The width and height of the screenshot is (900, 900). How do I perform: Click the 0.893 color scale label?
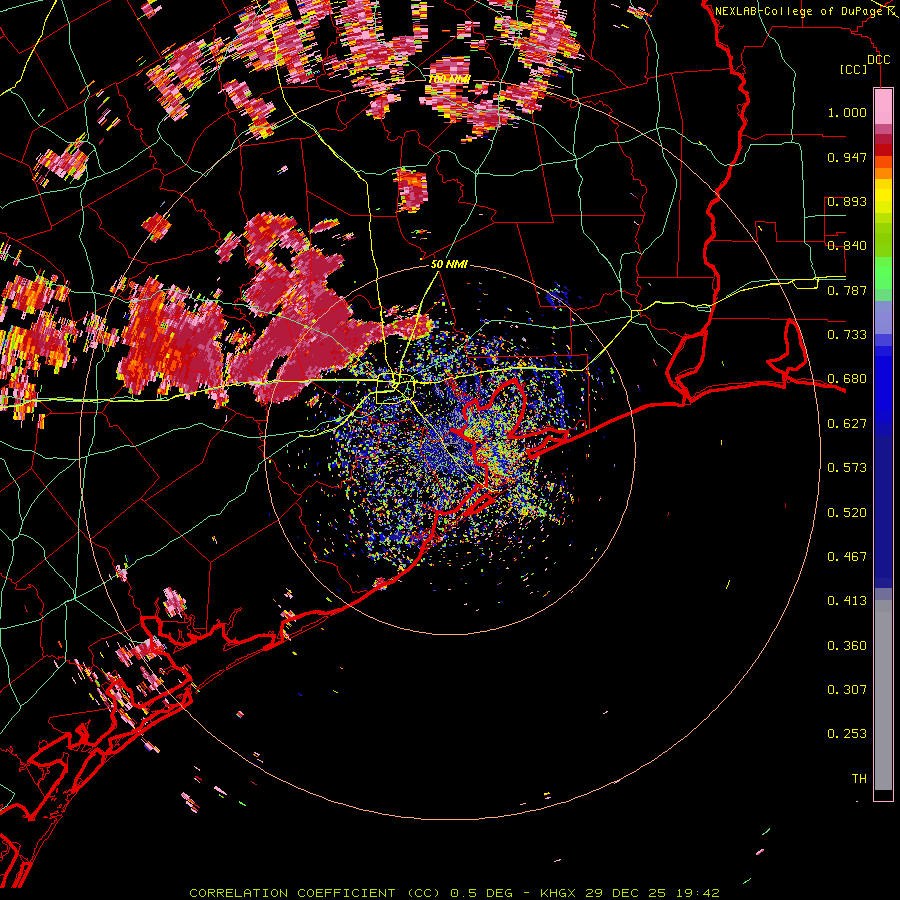[x=847, y=201]
